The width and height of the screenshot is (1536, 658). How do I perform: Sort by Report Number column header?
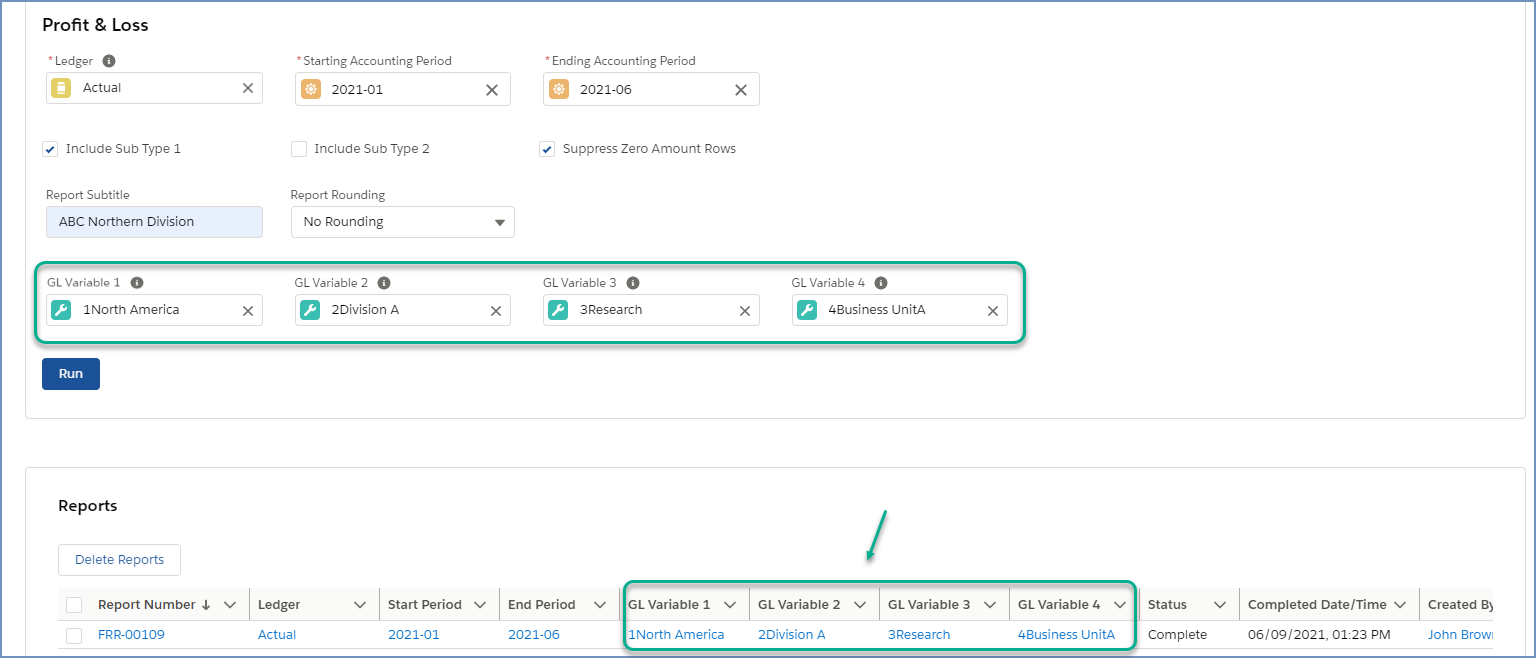click(146, 605)
